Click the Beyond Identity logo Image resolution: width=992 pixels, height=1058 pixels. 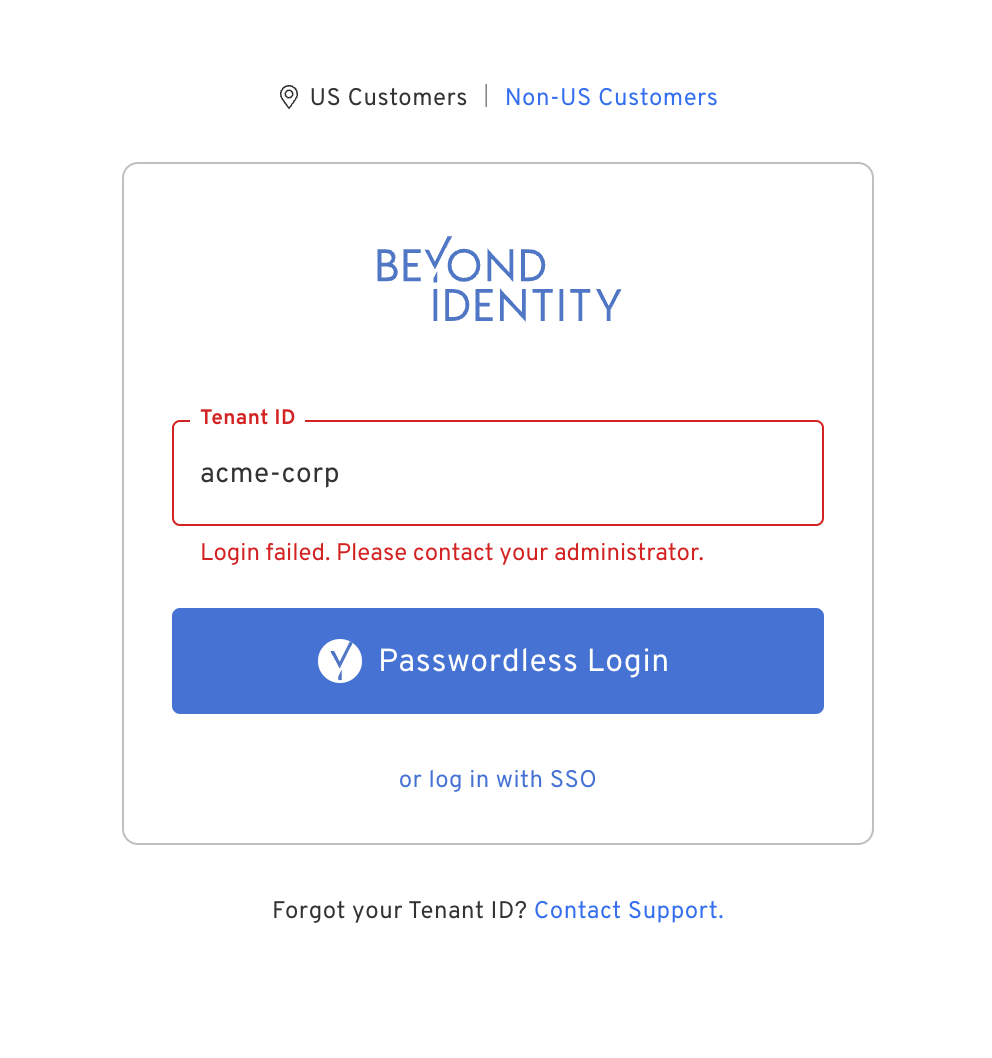(498, 284)
